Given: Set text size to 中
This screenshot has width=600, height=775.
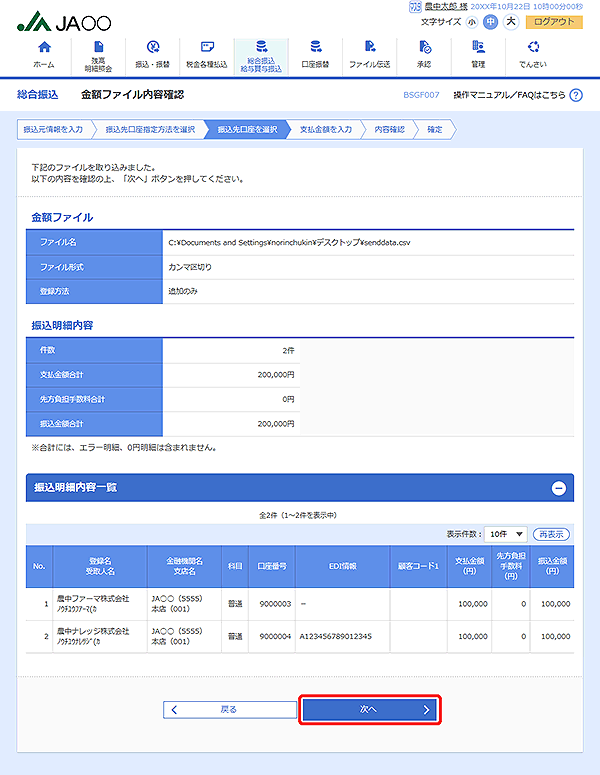Looking at the screenshot, I should [x=490, y=22].
